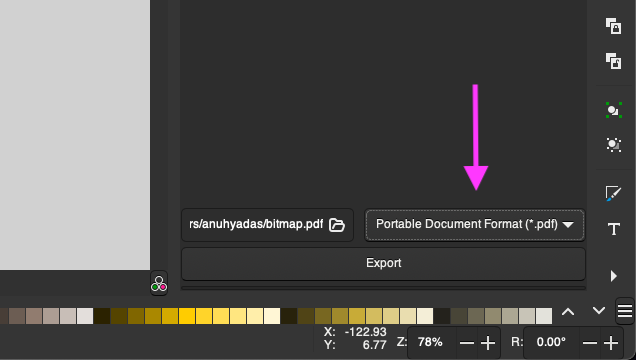Open the Portable Document Format dropdown
Viewport: 636px width, 360px height.
[475, 225]
